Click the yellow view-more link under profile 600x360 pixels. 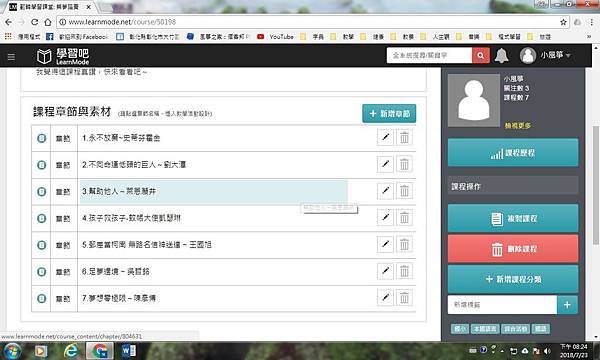coord(517,125)
